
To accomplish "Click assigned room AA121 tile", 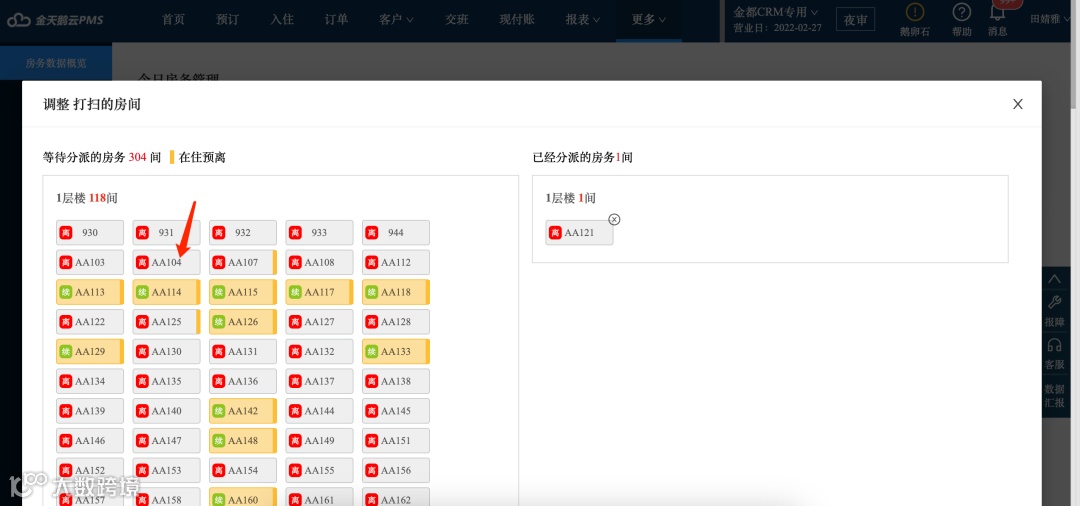I will pos(579,233).
